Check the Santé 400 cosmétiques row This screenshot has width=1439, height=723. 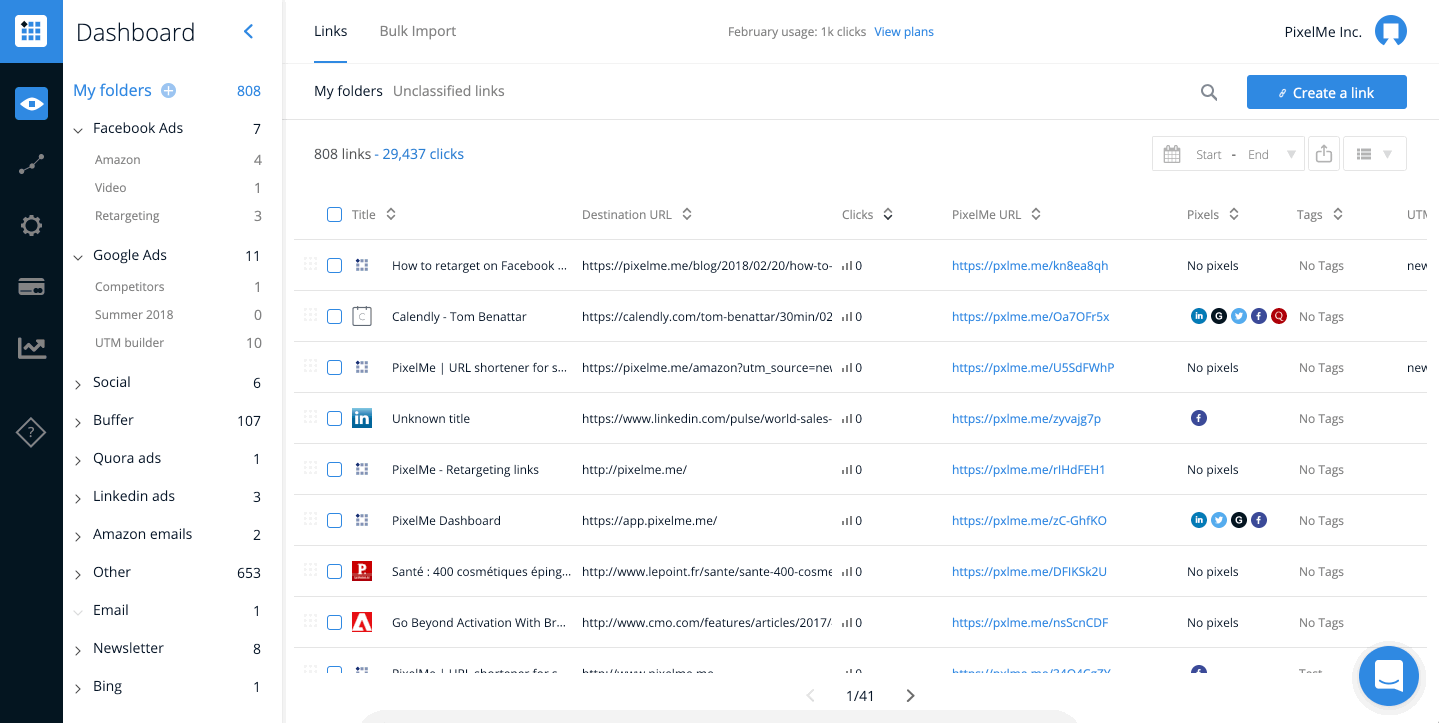334,571
